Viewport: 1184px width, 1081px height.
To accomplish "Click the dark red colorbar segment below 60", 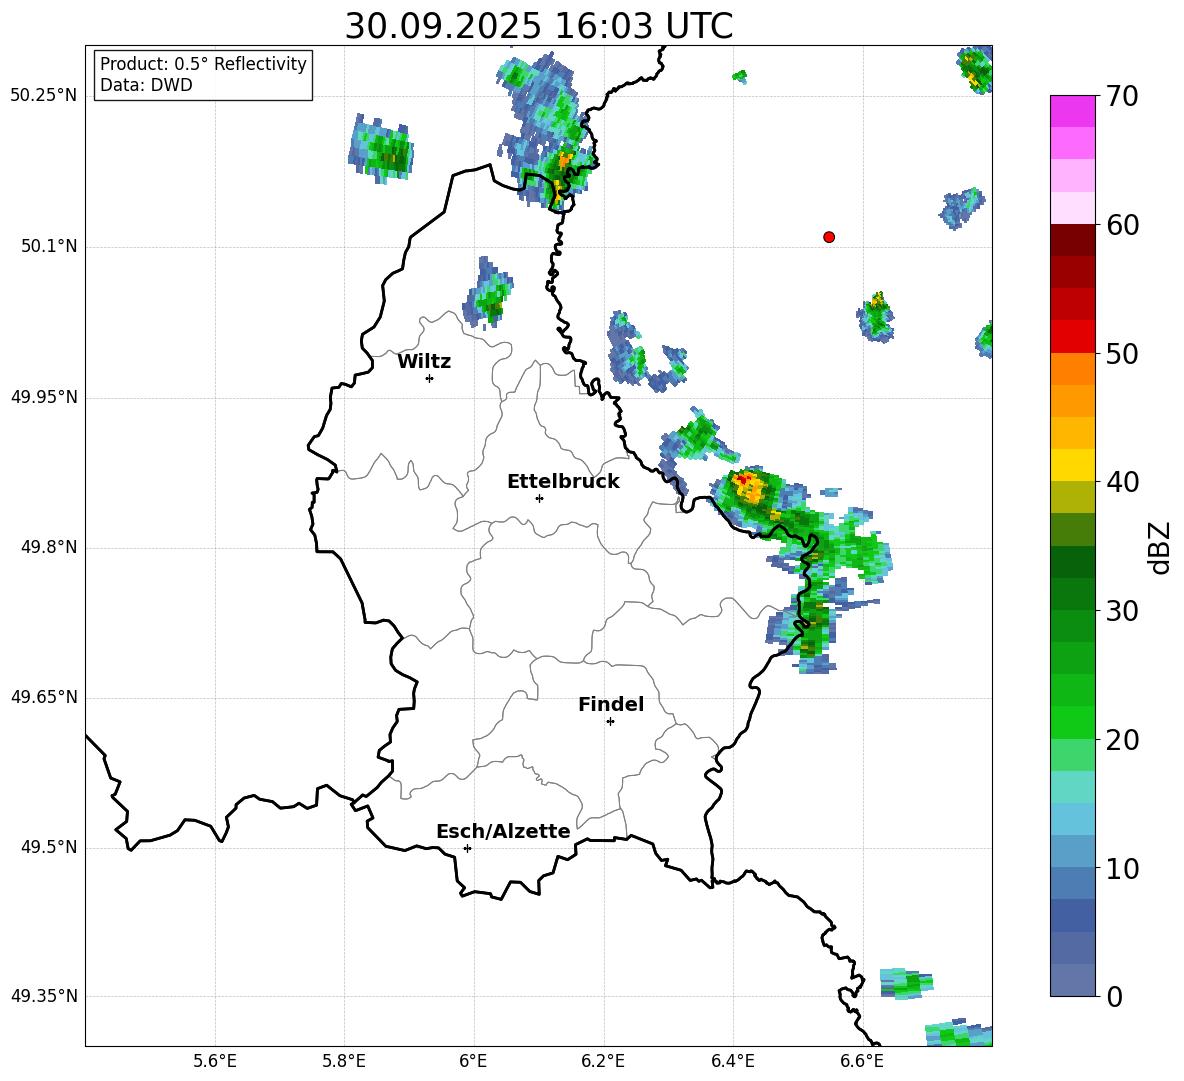I will pyautogui.click(x=1072, y=240).
